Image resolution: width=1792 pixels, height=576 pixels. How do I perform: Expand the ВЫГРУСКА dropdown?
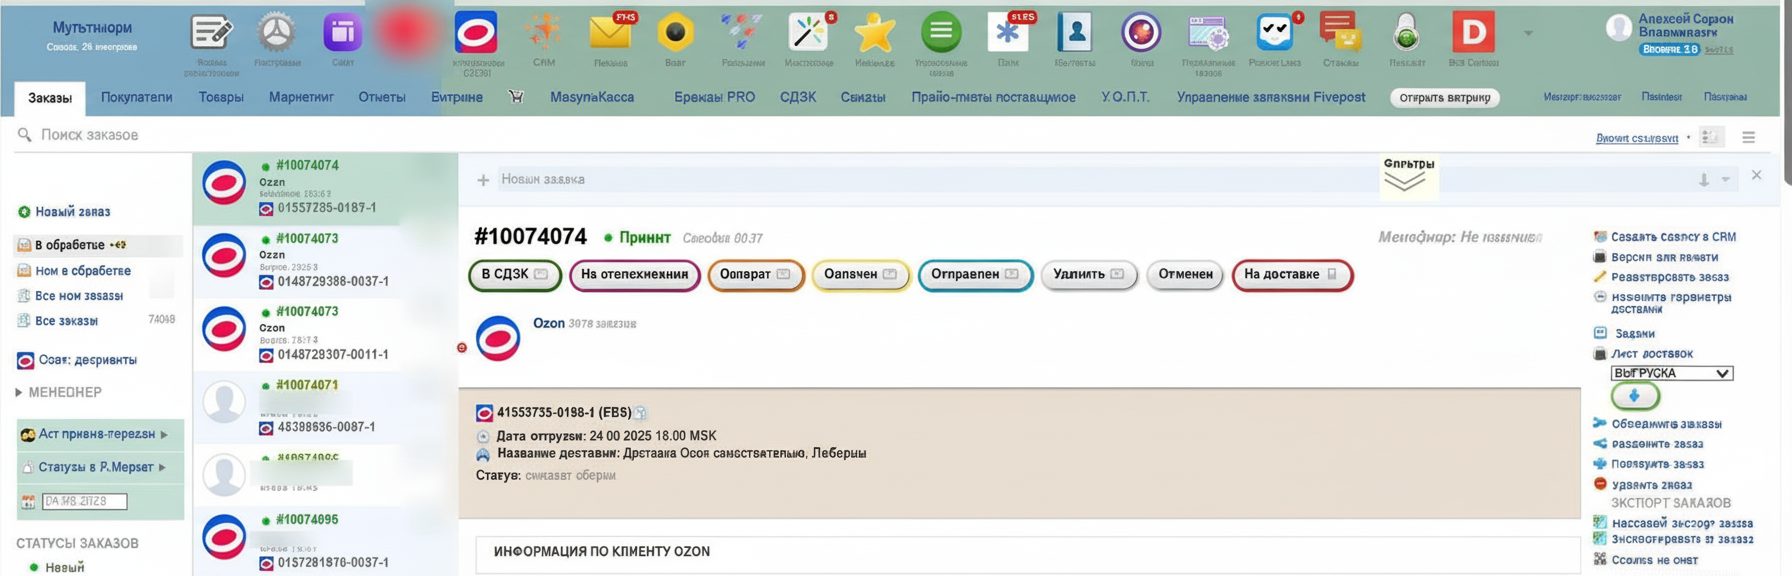click(1671, 373)
